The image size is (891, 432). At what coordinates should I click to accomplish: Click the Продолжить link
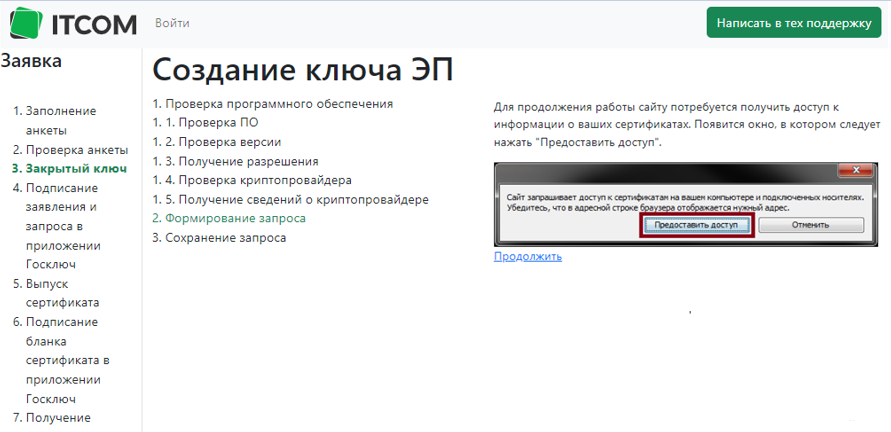coord(527,256)
